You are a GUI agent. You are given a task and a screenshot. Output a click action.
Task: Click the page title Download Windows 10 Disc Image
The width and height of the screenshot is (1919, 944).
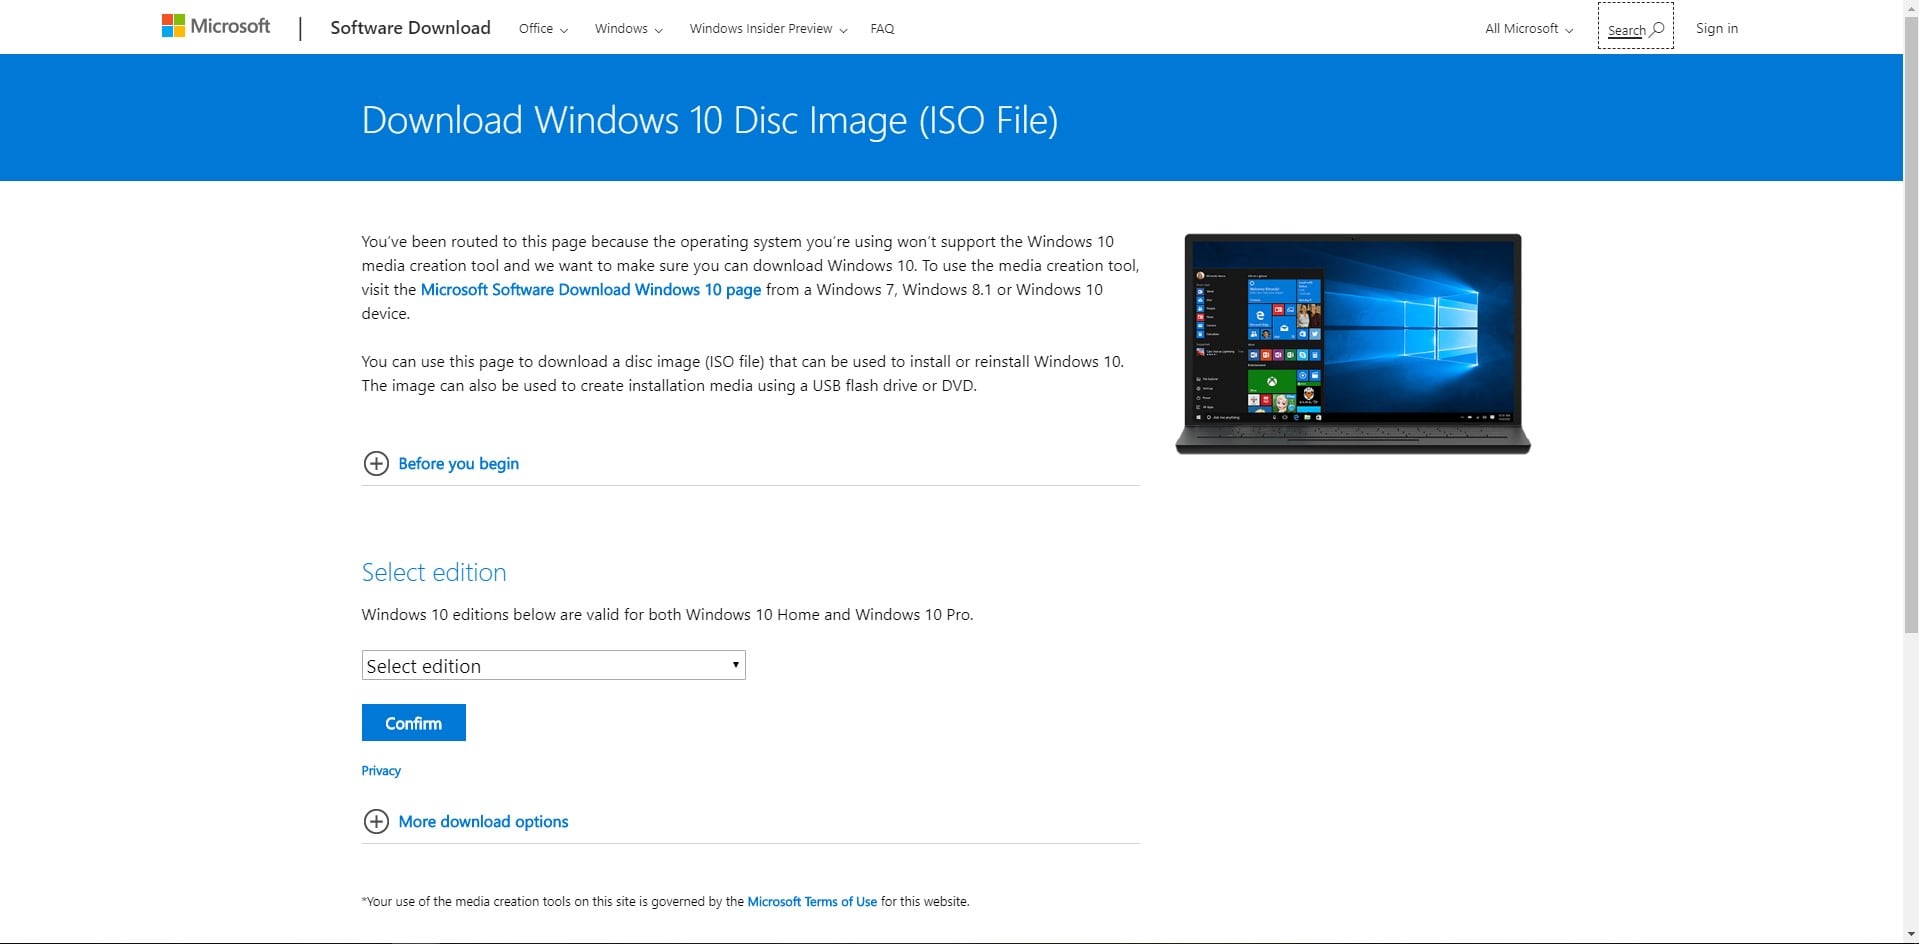coord(709,120)
